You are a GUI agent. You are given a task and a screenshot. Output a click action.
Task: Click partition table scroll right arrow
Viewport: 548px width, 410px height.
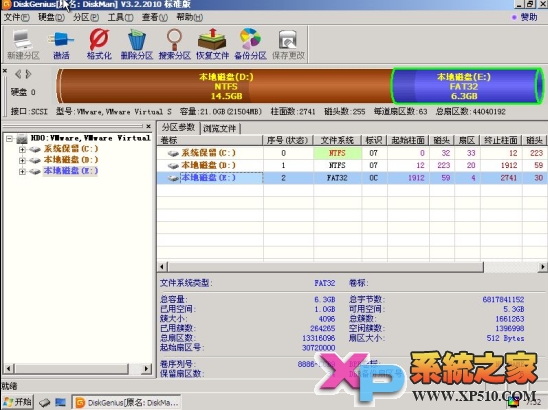coord(542,267)
